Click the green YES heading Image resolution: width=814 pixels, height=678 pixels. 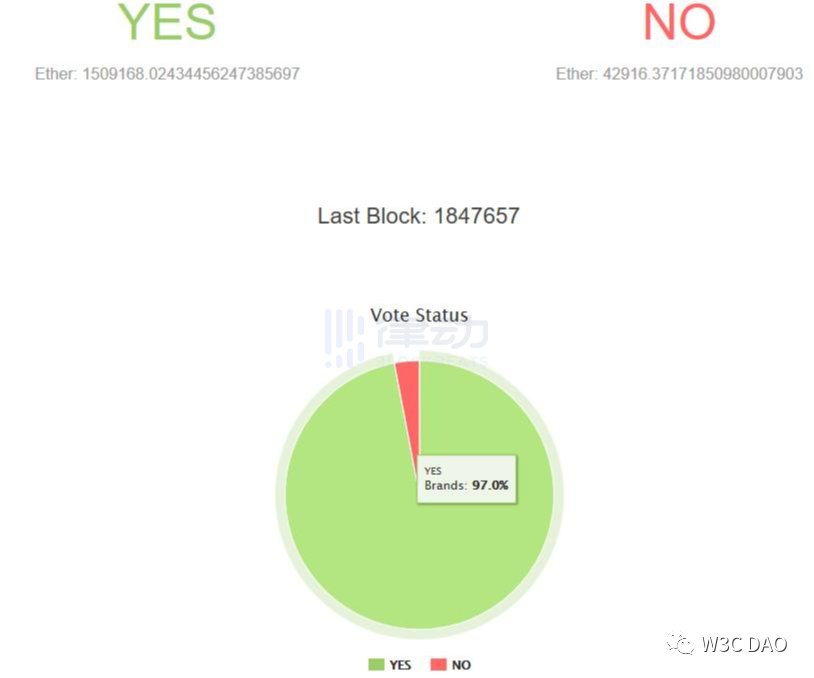[x=167, y=22]
